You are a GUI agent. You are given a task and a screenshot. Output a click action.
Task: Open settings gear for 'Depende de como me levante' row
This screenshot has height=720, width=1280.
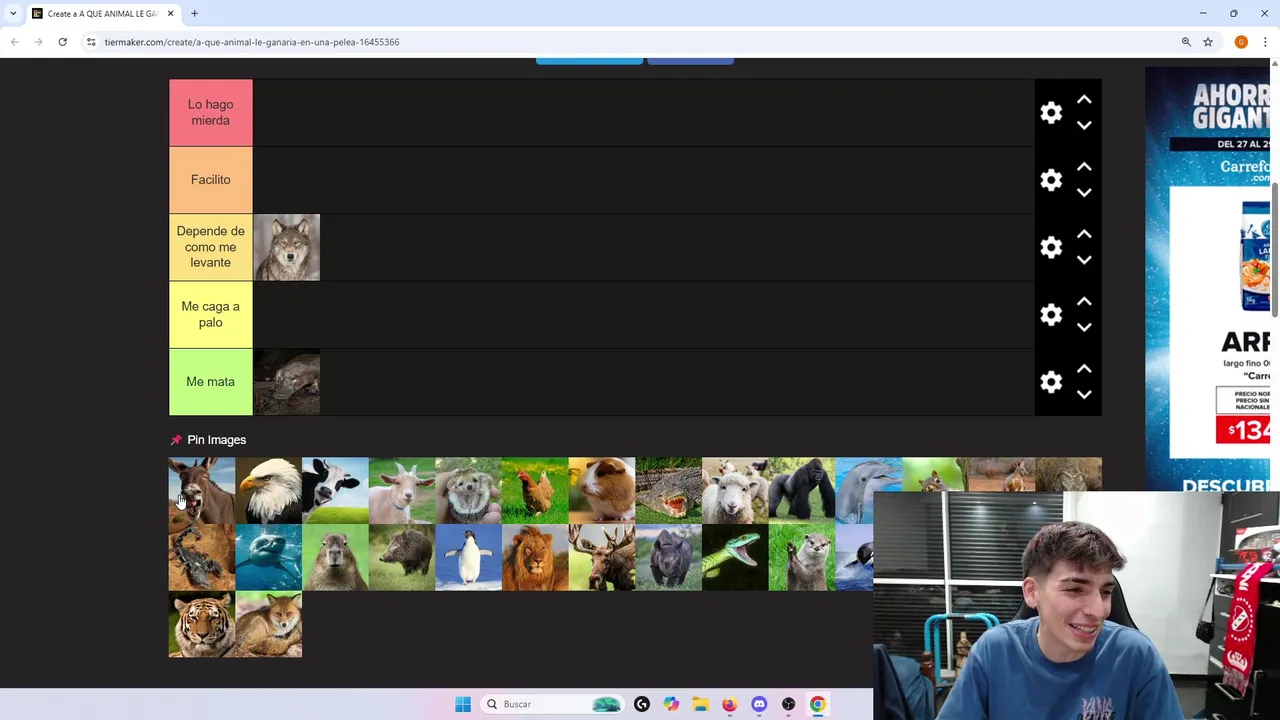(1050, 247)
